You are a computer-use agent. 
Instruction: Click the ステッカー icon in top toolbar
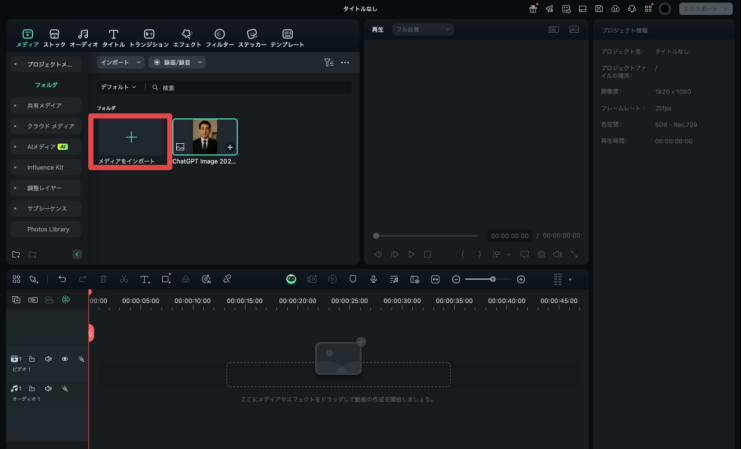tap(252, 38)
